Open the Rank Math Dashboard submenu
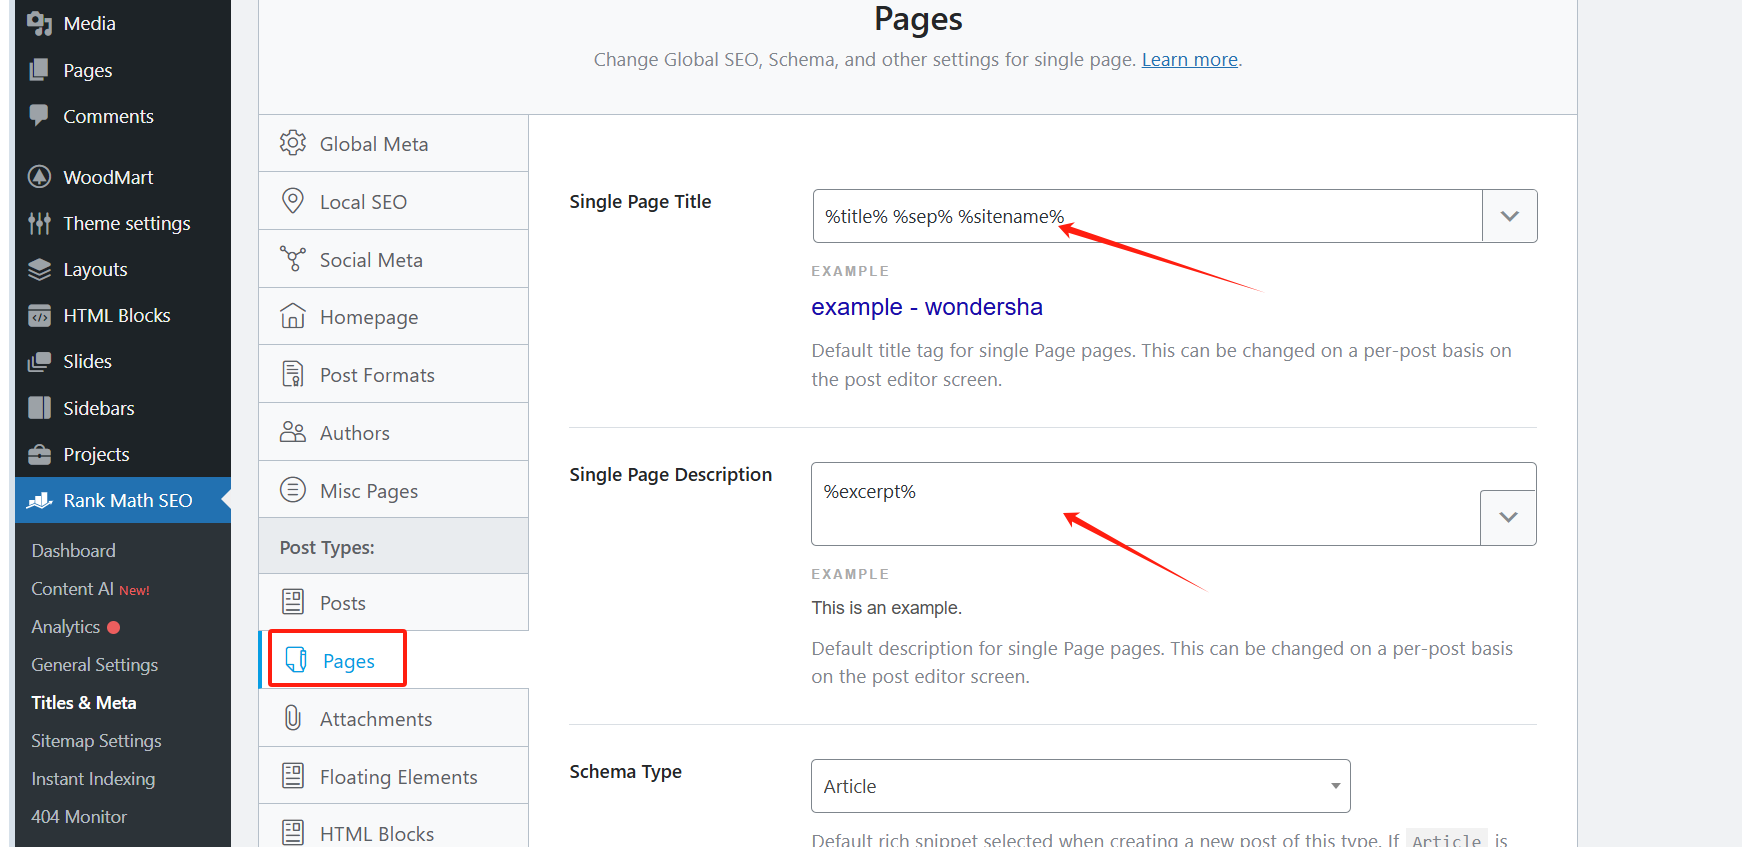Viewport: 1742px width, 847px height. click(x=73, y=551)
